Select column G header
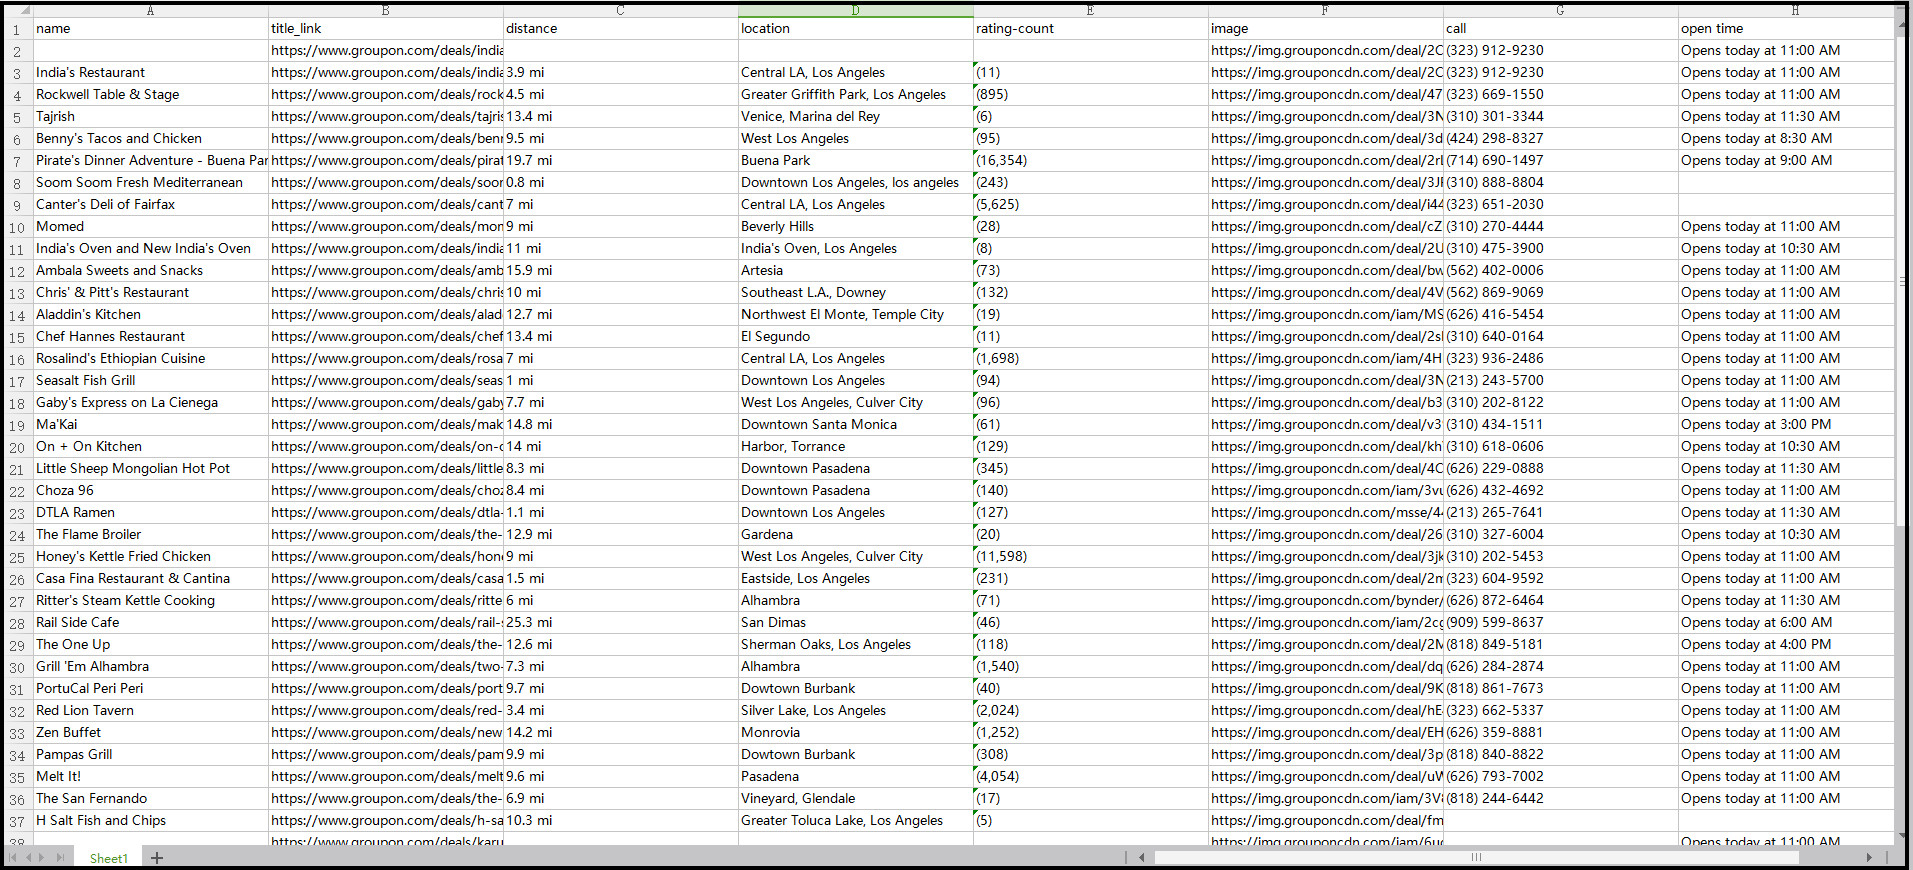 (x=1560, y=11)
